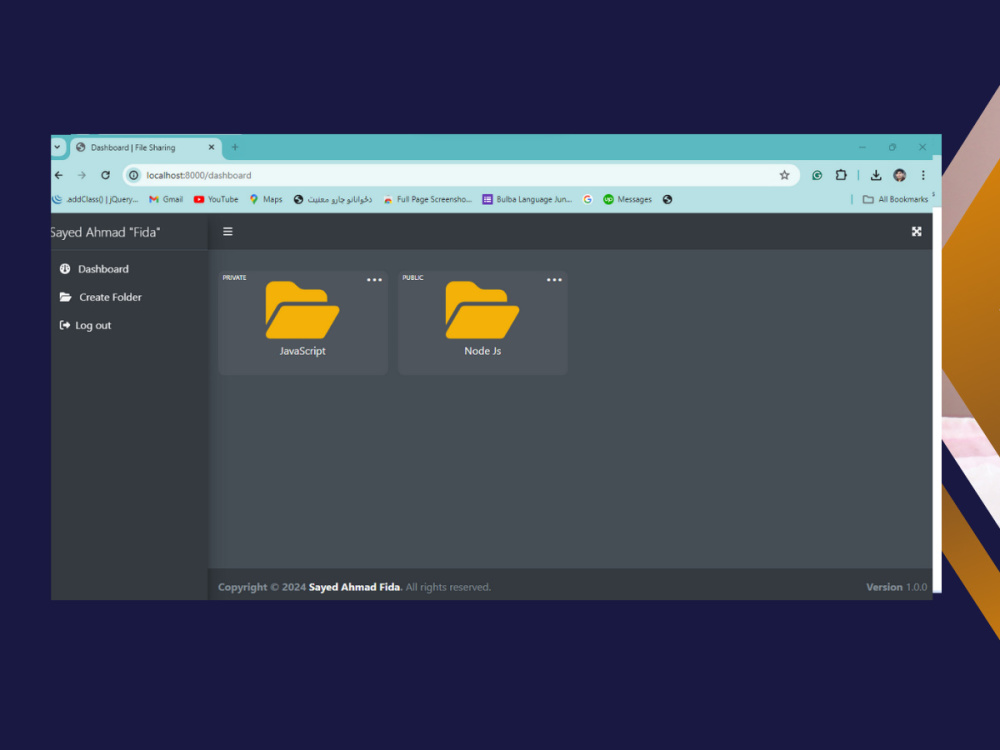Open the tab search dropdown arrow

(57, 147)
